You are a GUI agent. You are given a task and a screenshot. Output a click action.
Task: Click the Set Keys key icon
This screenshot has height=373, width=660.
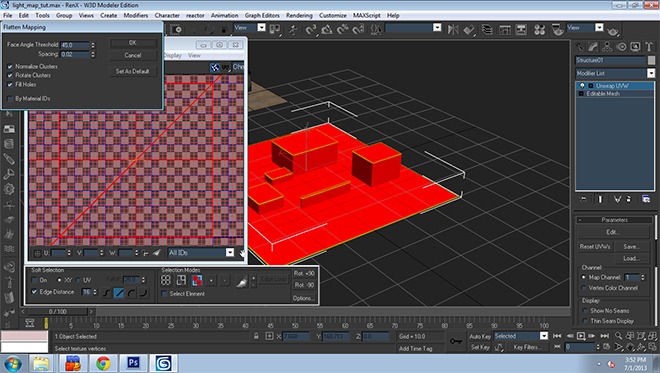456,341
